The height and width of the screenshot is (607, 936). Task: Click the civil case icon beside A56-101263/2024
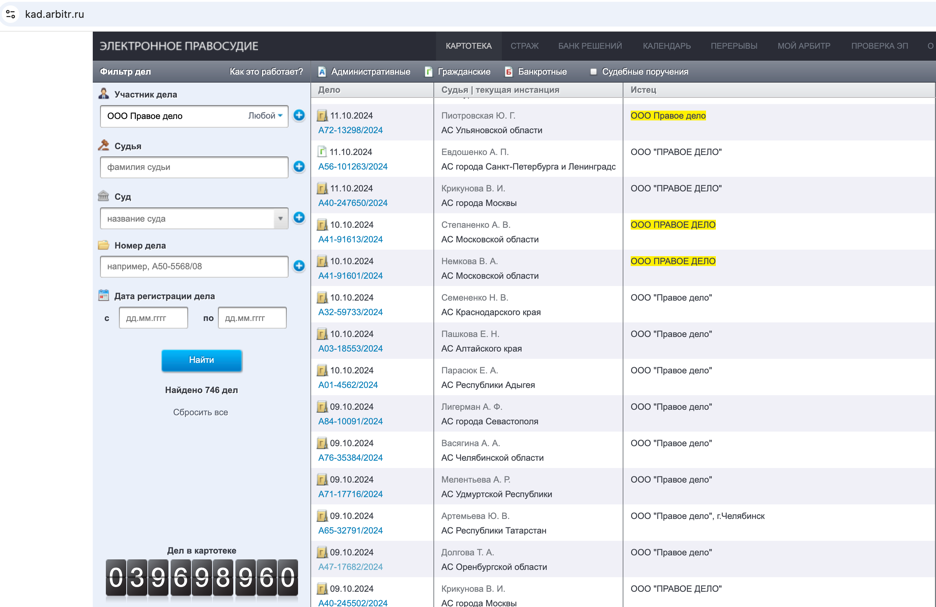[x=322, y=152]
